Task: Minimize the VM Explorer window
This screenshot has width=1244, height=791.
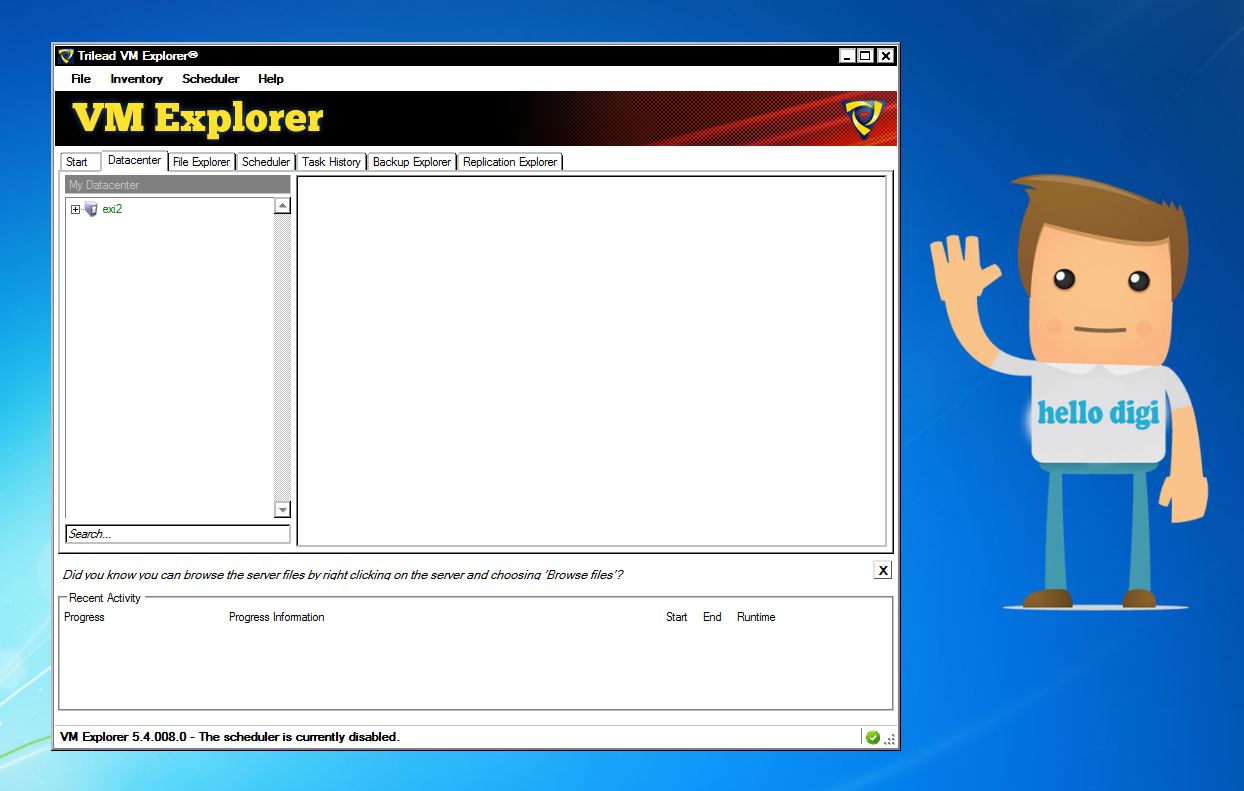Action: pyautogui.click(x=847, y=56)
